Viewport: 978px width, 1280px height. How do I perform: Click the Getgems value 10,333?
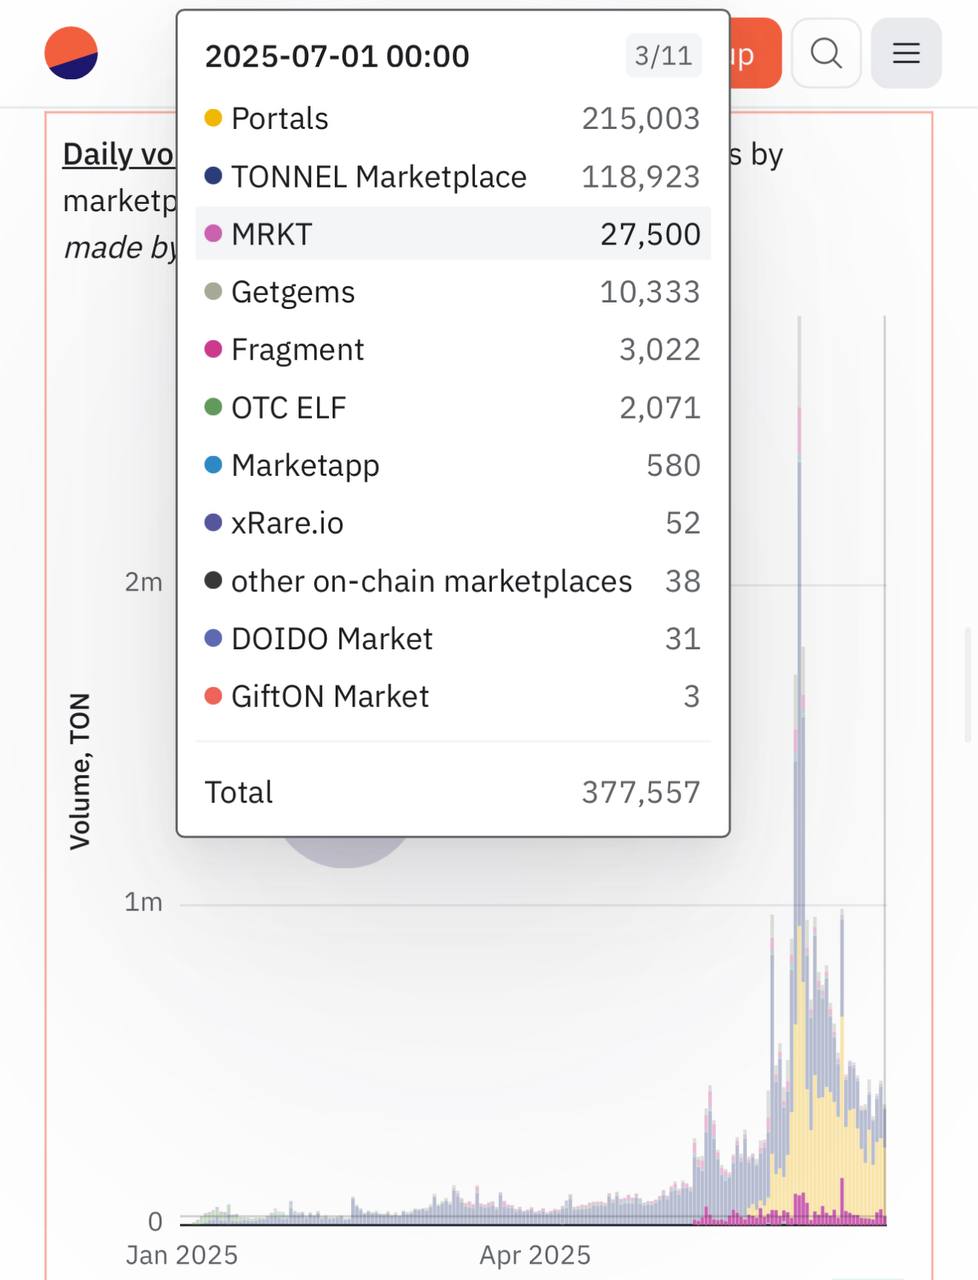(650, 292)
